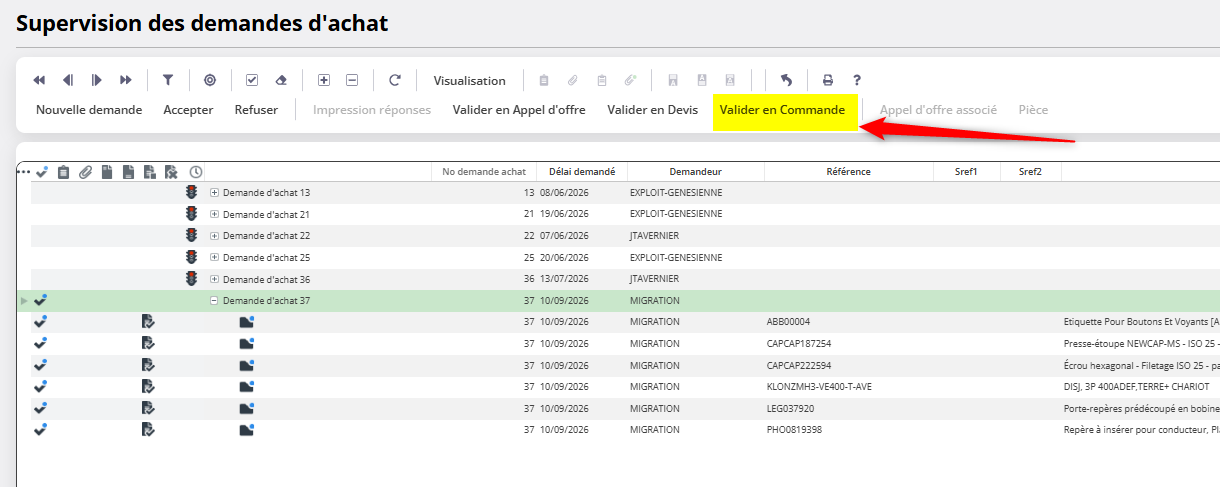Click date 13/07/2026
This screenshot has height=487, width=1220.
pyautogui.click(x=564, y=279)
